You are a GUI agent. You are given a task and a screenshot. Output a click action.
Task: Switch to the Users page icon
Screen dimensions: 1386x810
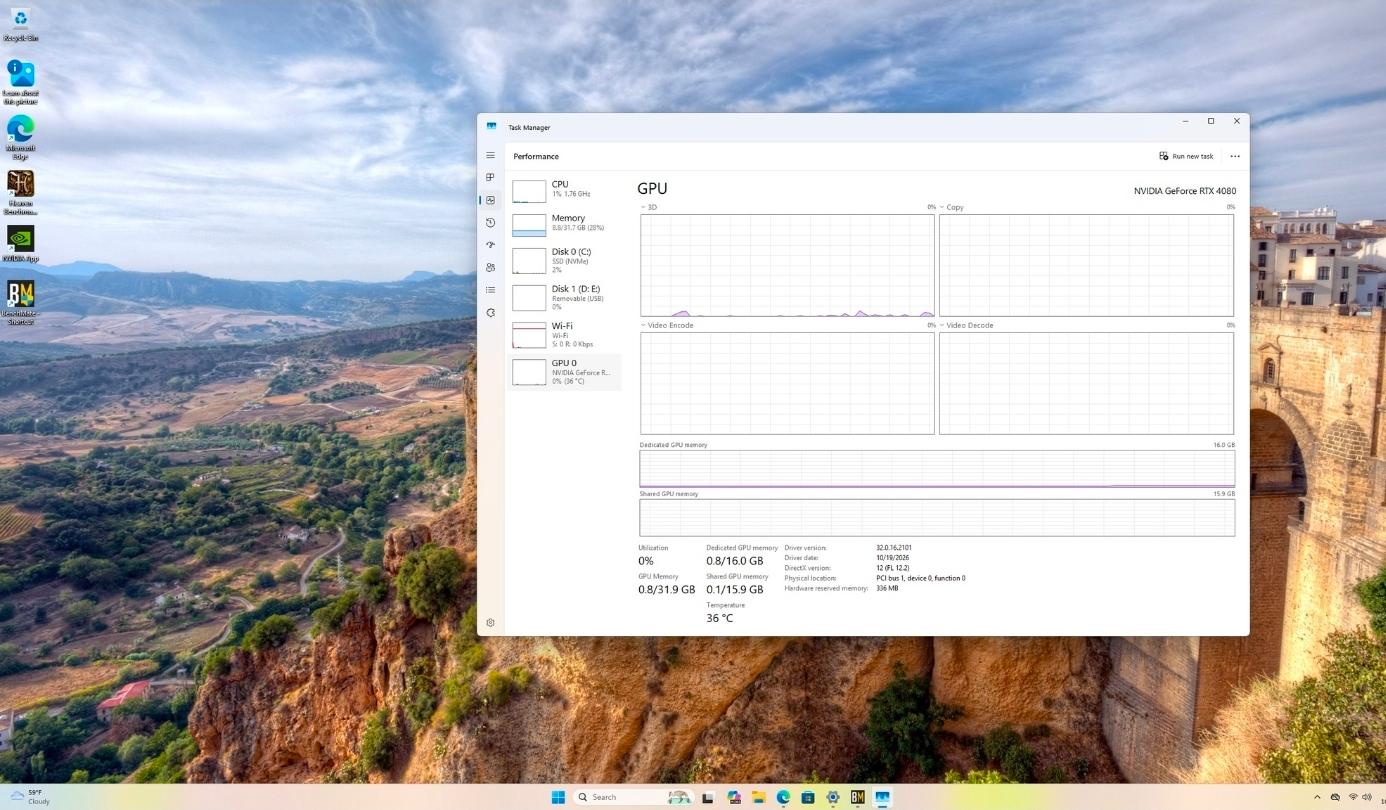(x=490, y=267)
